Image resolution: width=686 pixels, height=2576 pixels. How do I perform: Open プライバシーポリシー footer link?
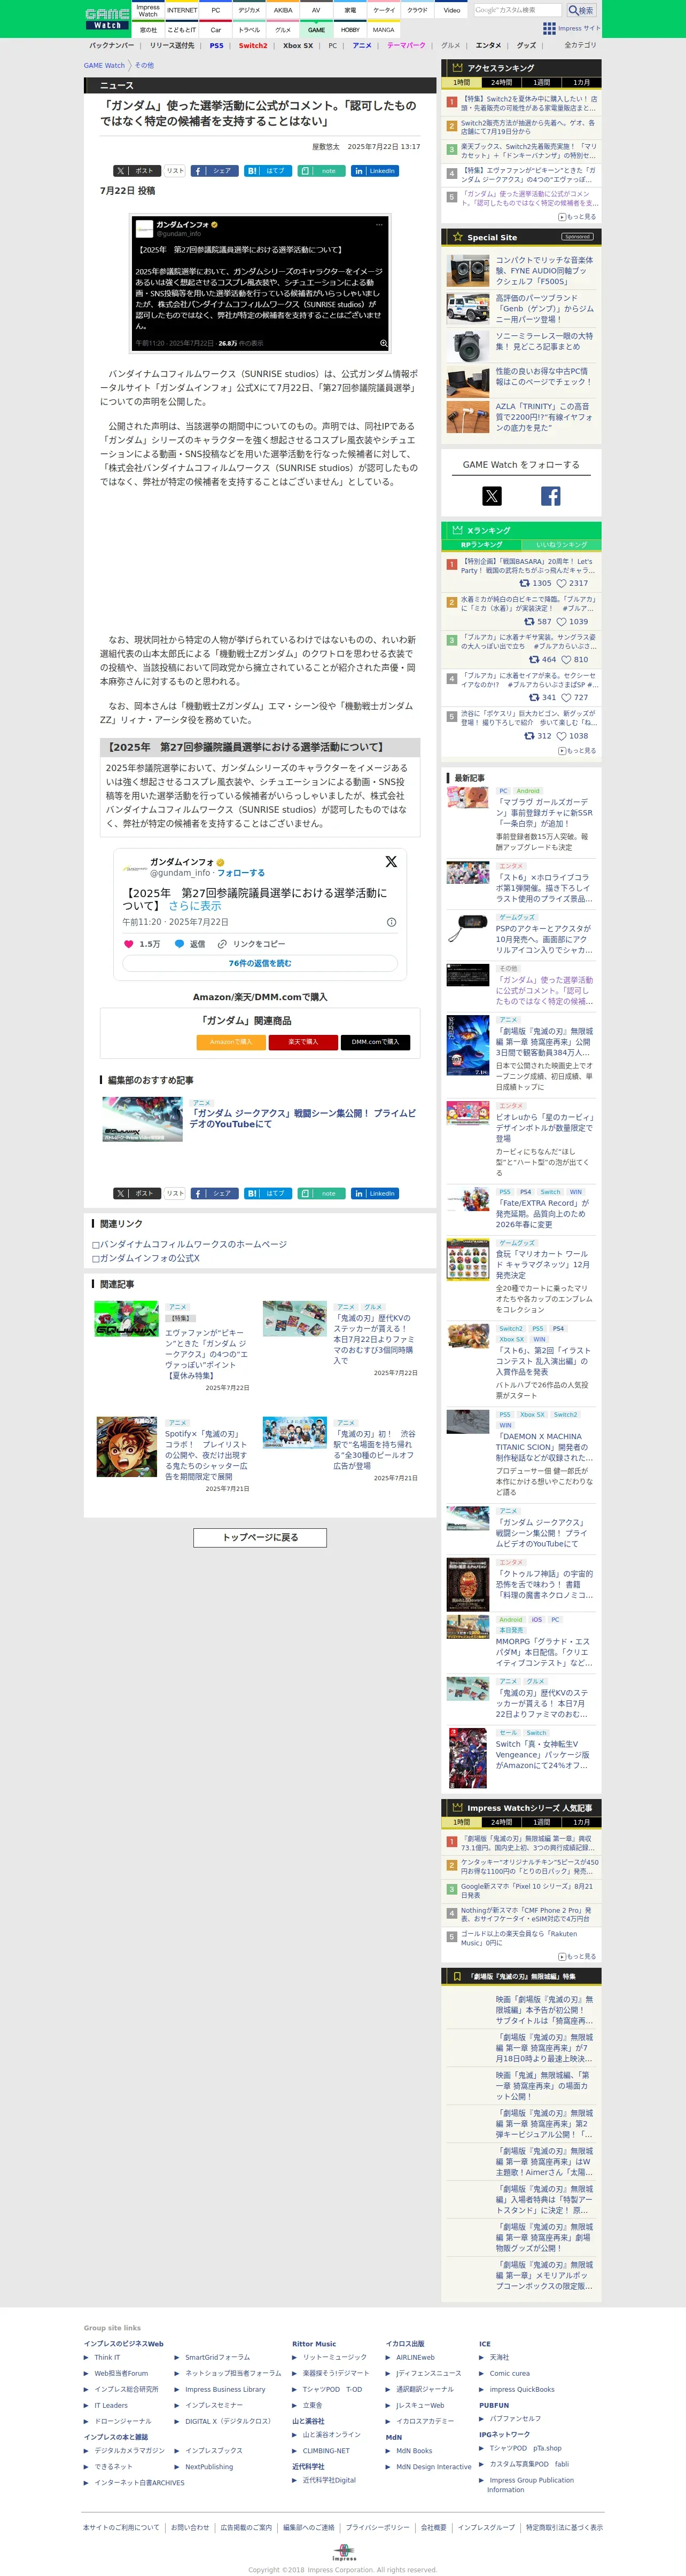[x=377, y=2528]
